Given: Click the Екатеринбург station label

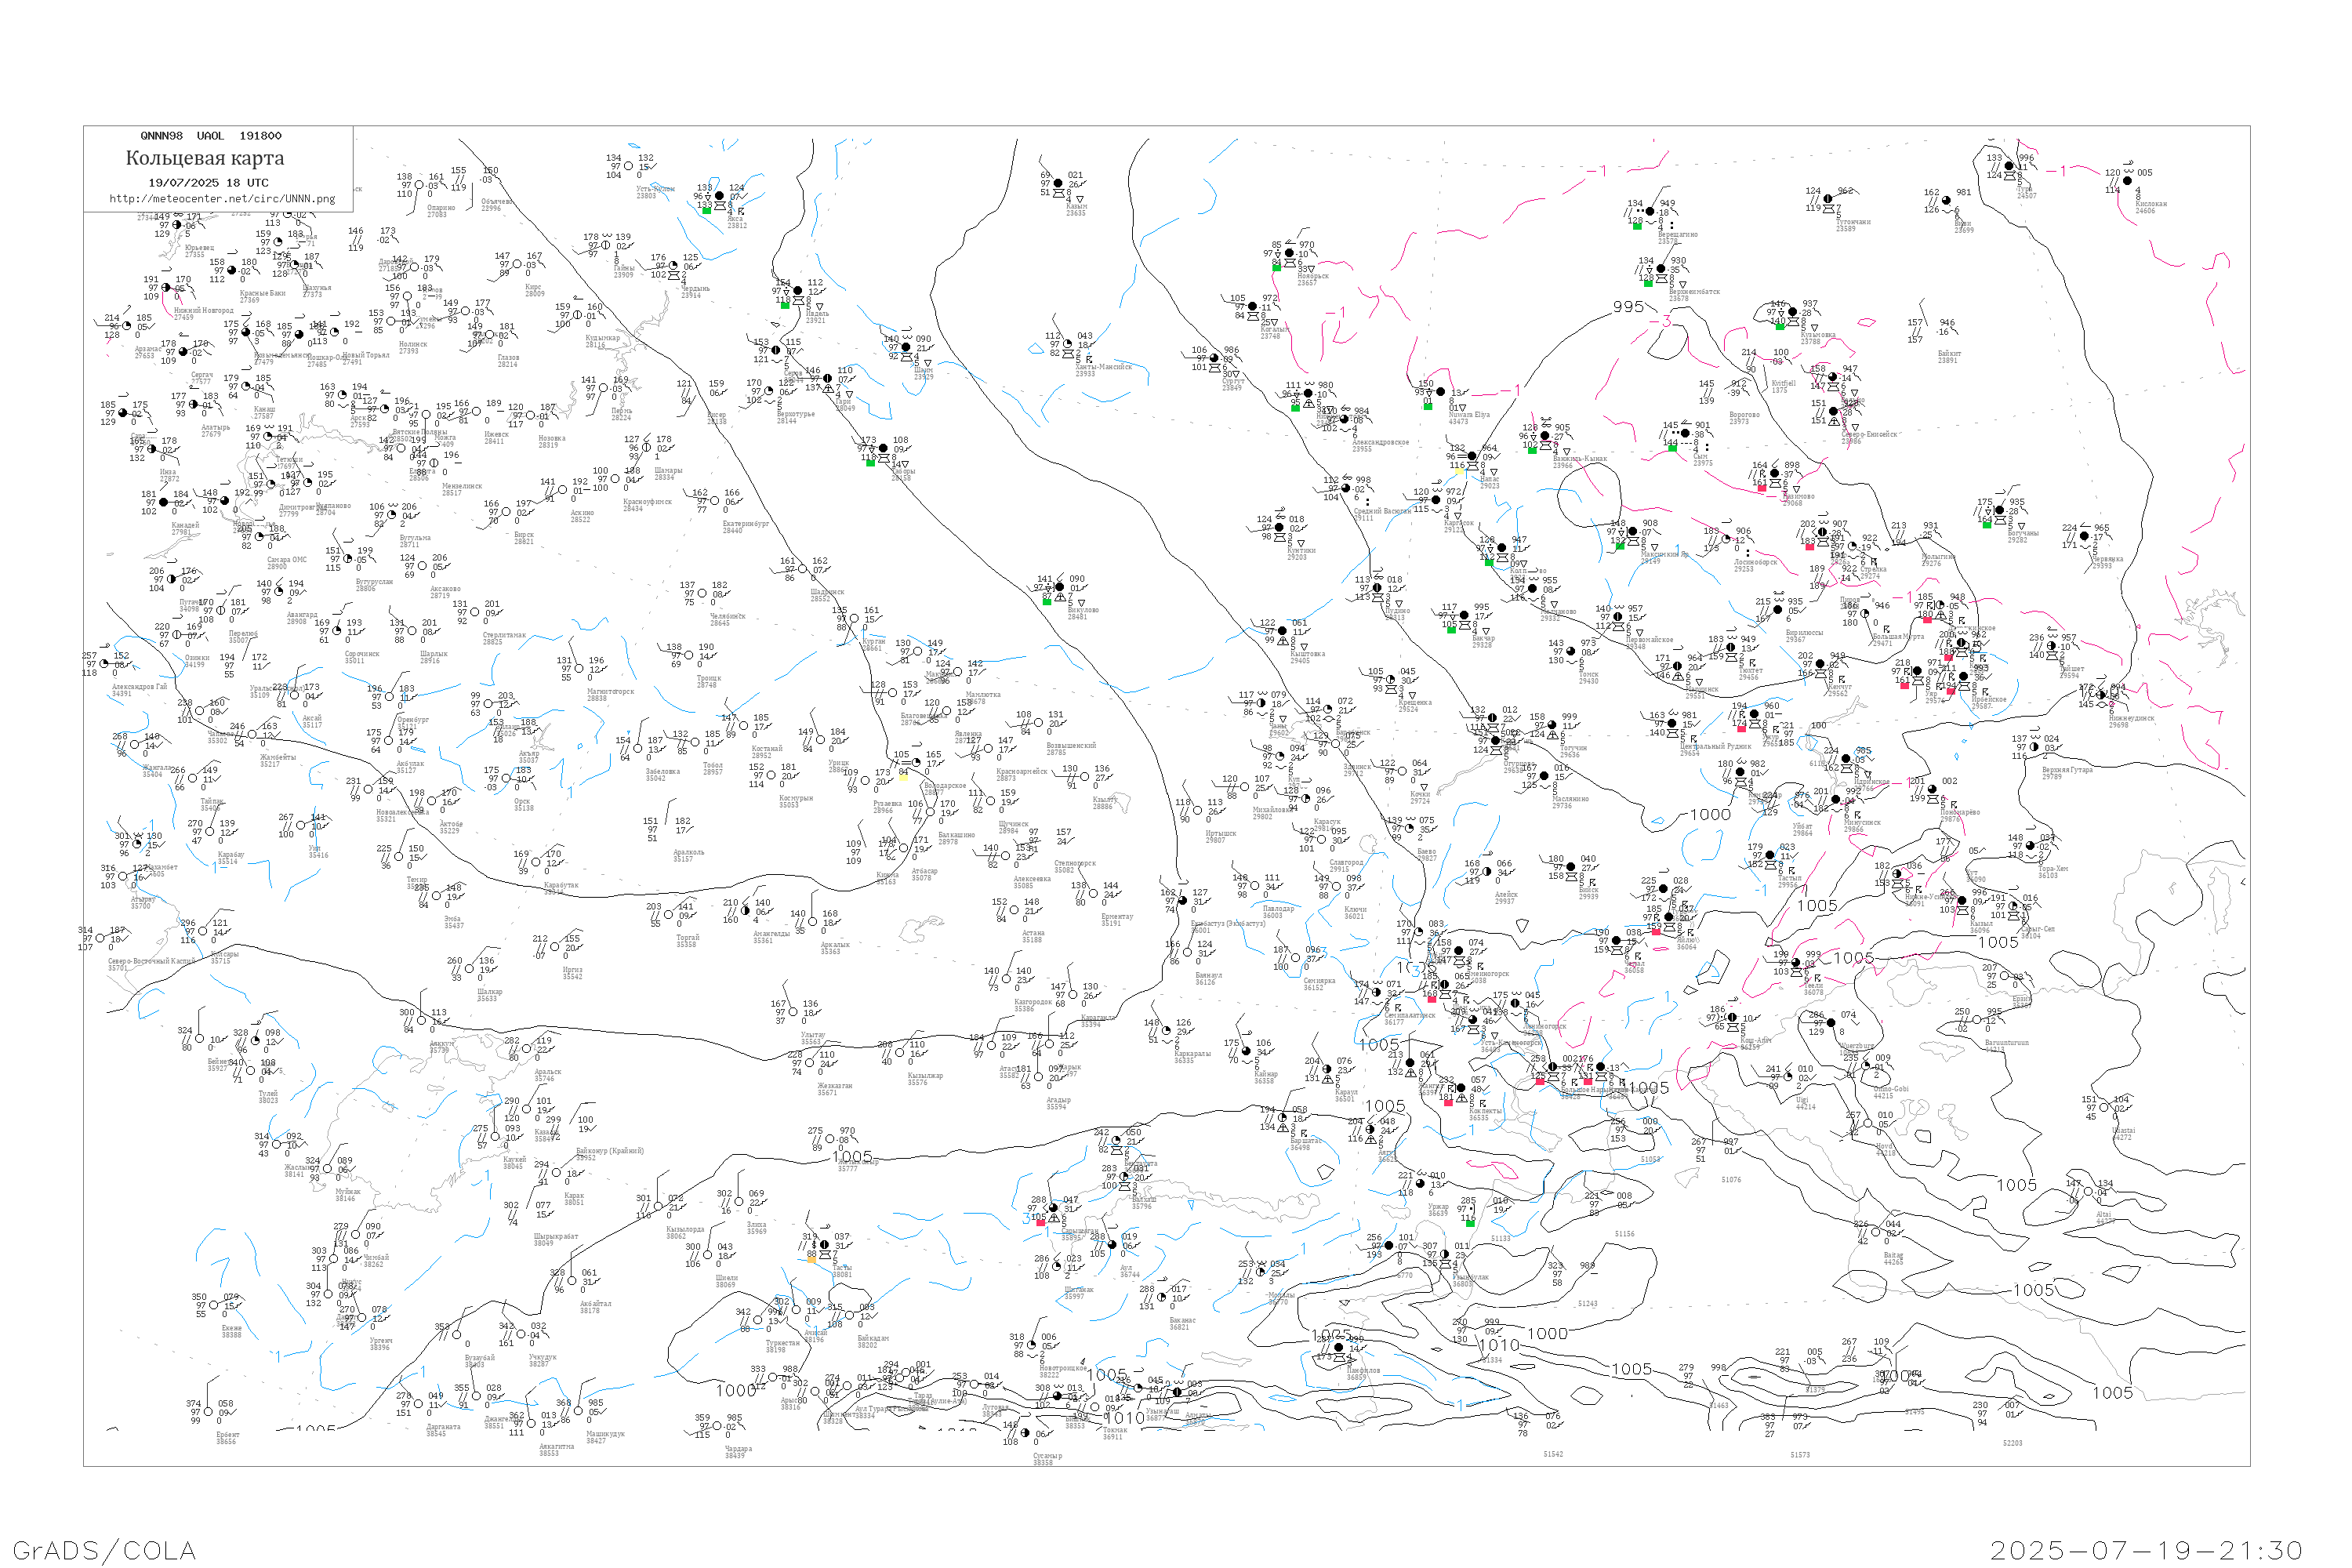Looking at the screenshot, I should click(x=746, y=525).
